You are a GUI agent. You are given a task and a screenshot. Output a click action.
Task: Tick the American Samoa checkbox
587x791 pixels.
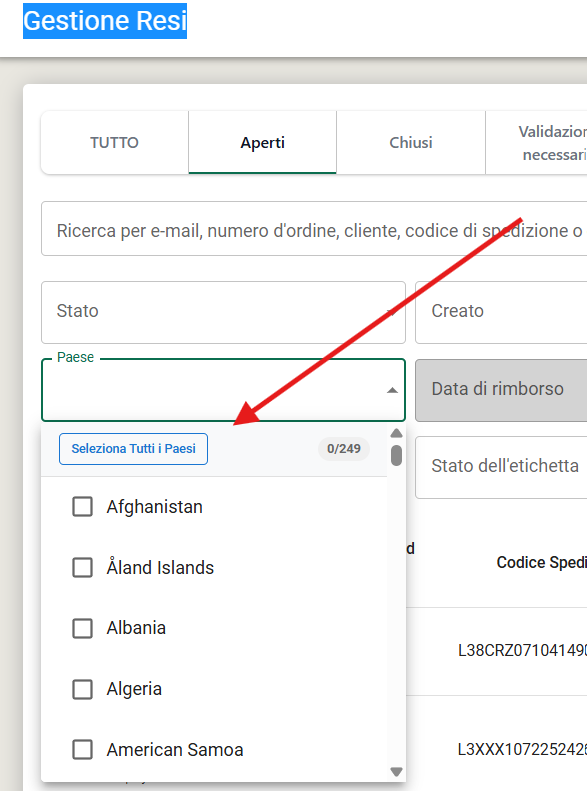[x=82, y=750]
